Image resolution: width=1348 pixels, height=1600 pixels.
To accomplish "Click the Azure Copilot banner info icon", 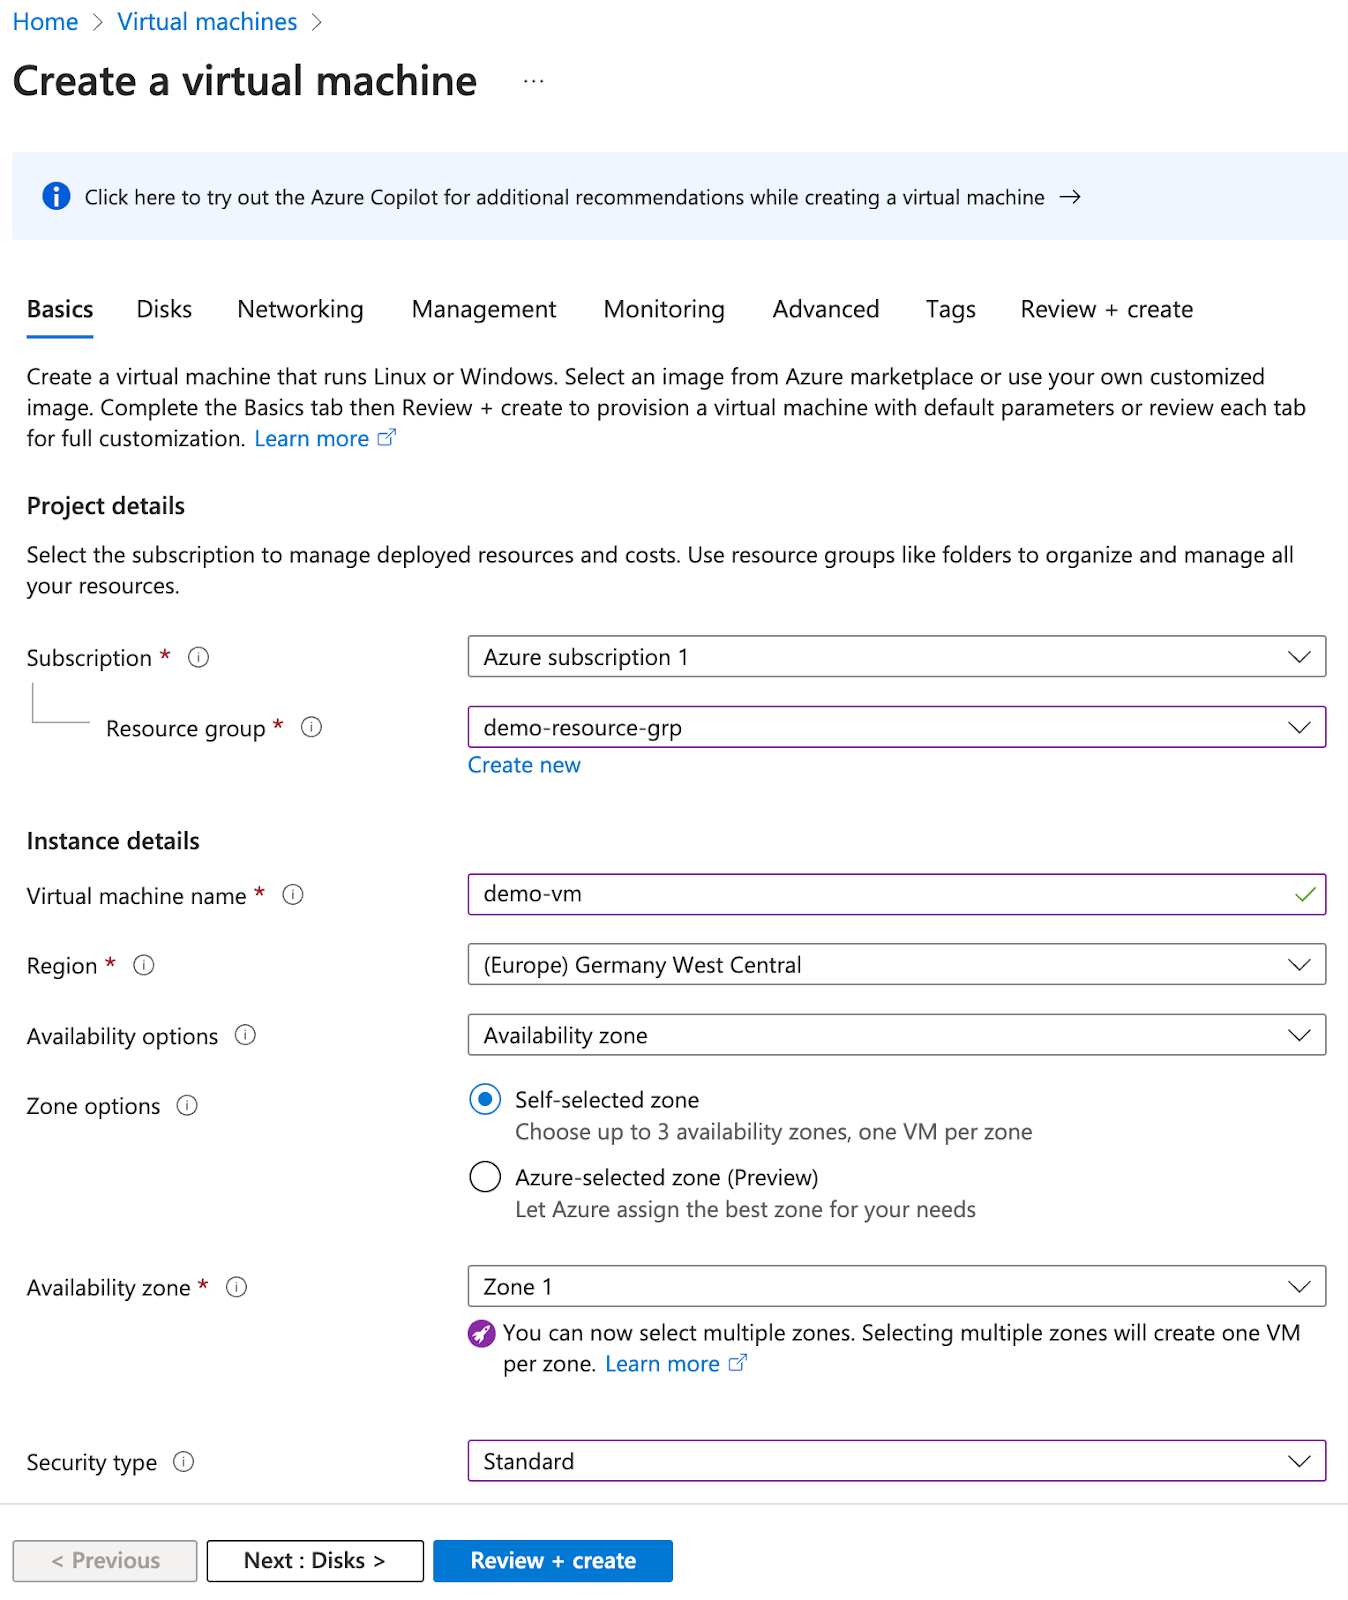I will click(55, 196).
